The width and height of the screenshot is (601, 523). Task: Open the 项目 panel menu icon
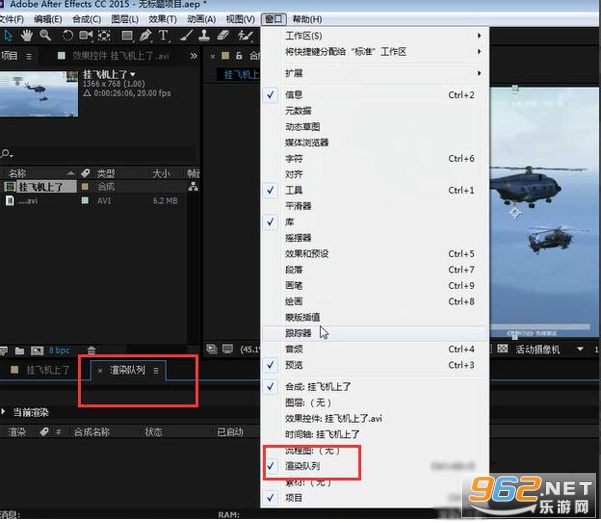tap(29, 56)
